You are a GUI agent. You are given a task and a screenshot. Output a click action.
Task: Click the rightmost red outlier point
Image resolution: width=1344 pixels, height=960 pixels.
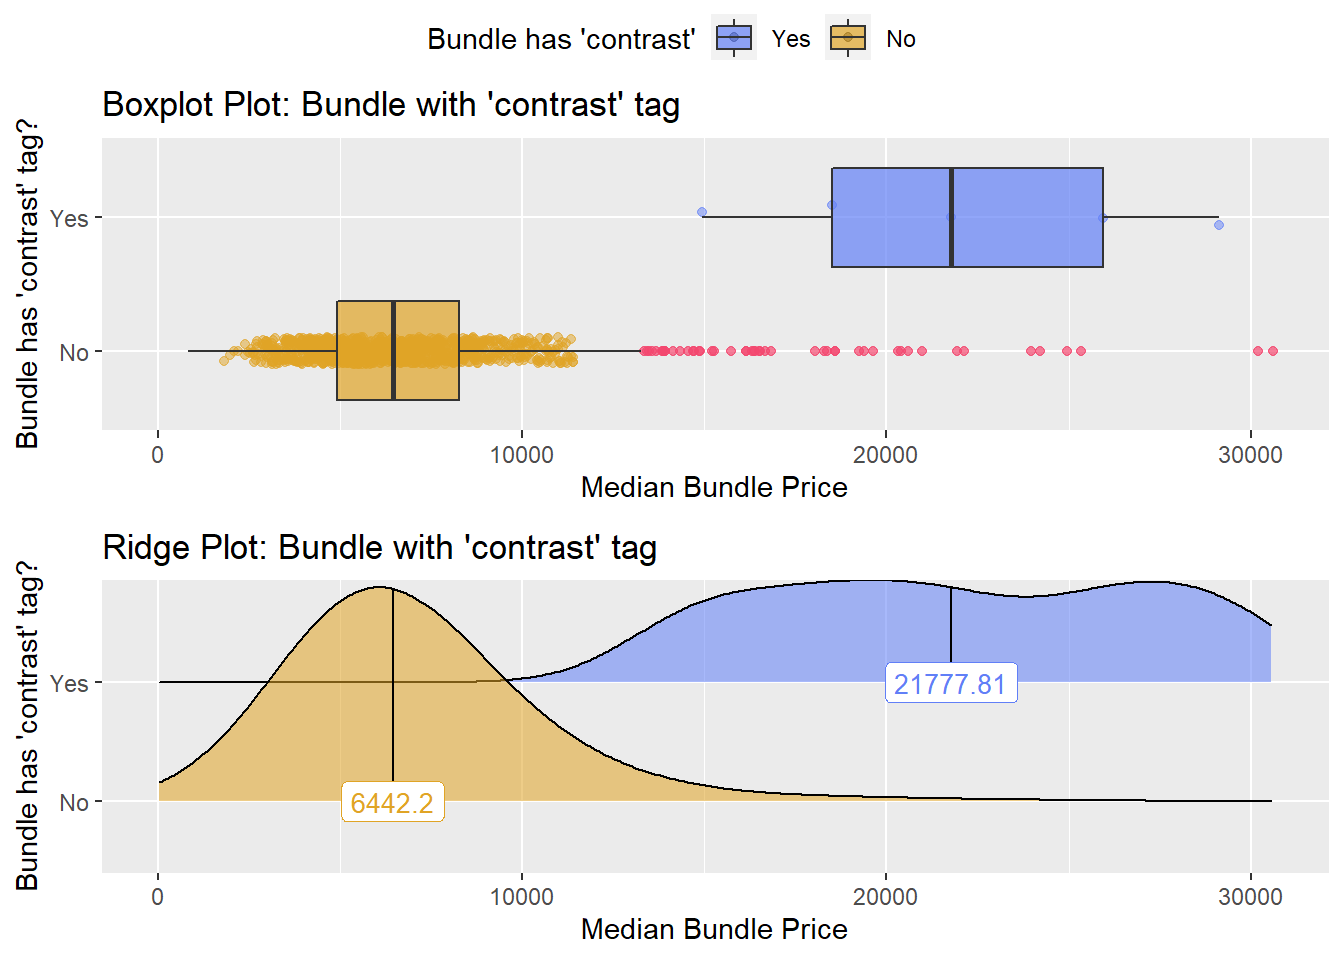pyautogui.click(x=1273, y=351)
